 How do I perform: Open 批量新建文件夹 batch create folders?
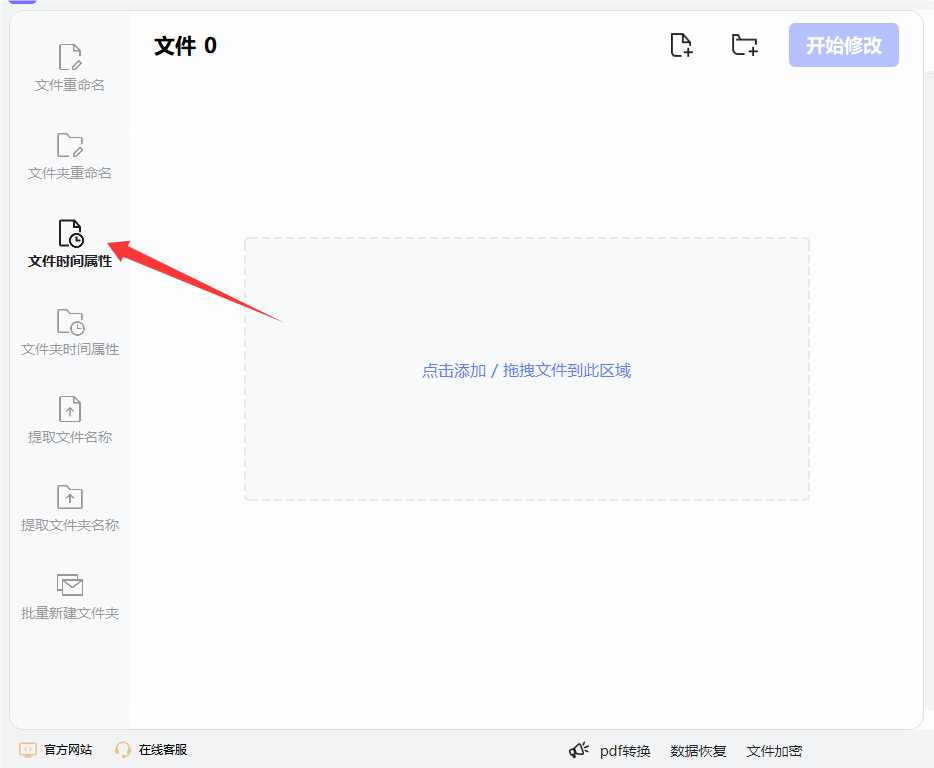tap(70, 596)
